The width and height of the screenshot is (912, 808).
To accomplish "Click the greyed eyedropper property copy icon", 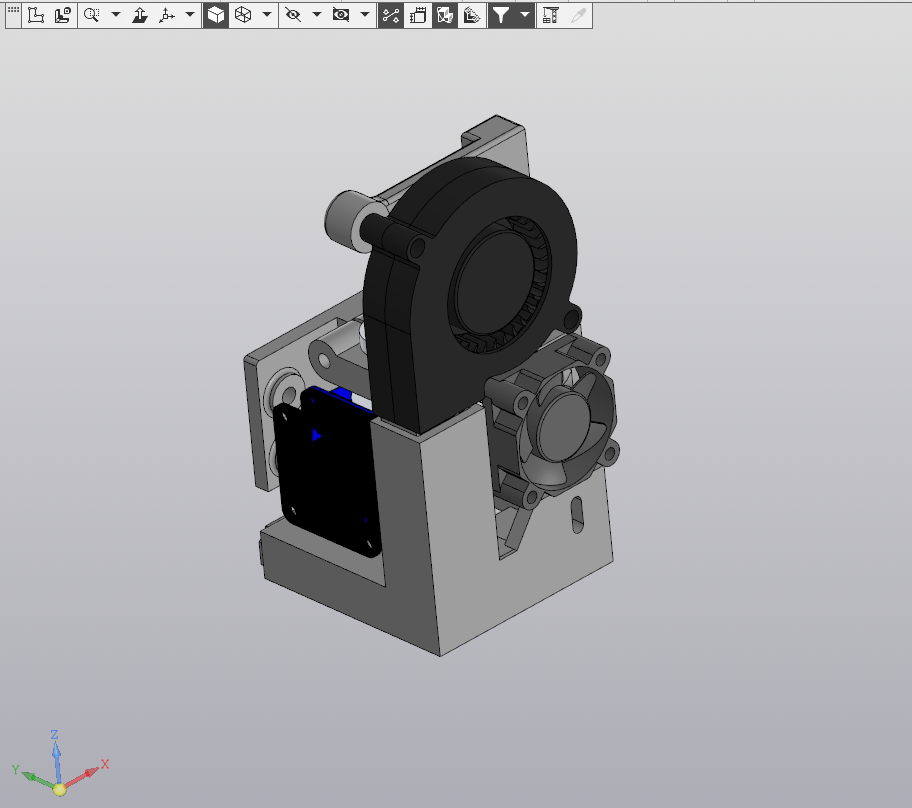I will click(578, 15).
